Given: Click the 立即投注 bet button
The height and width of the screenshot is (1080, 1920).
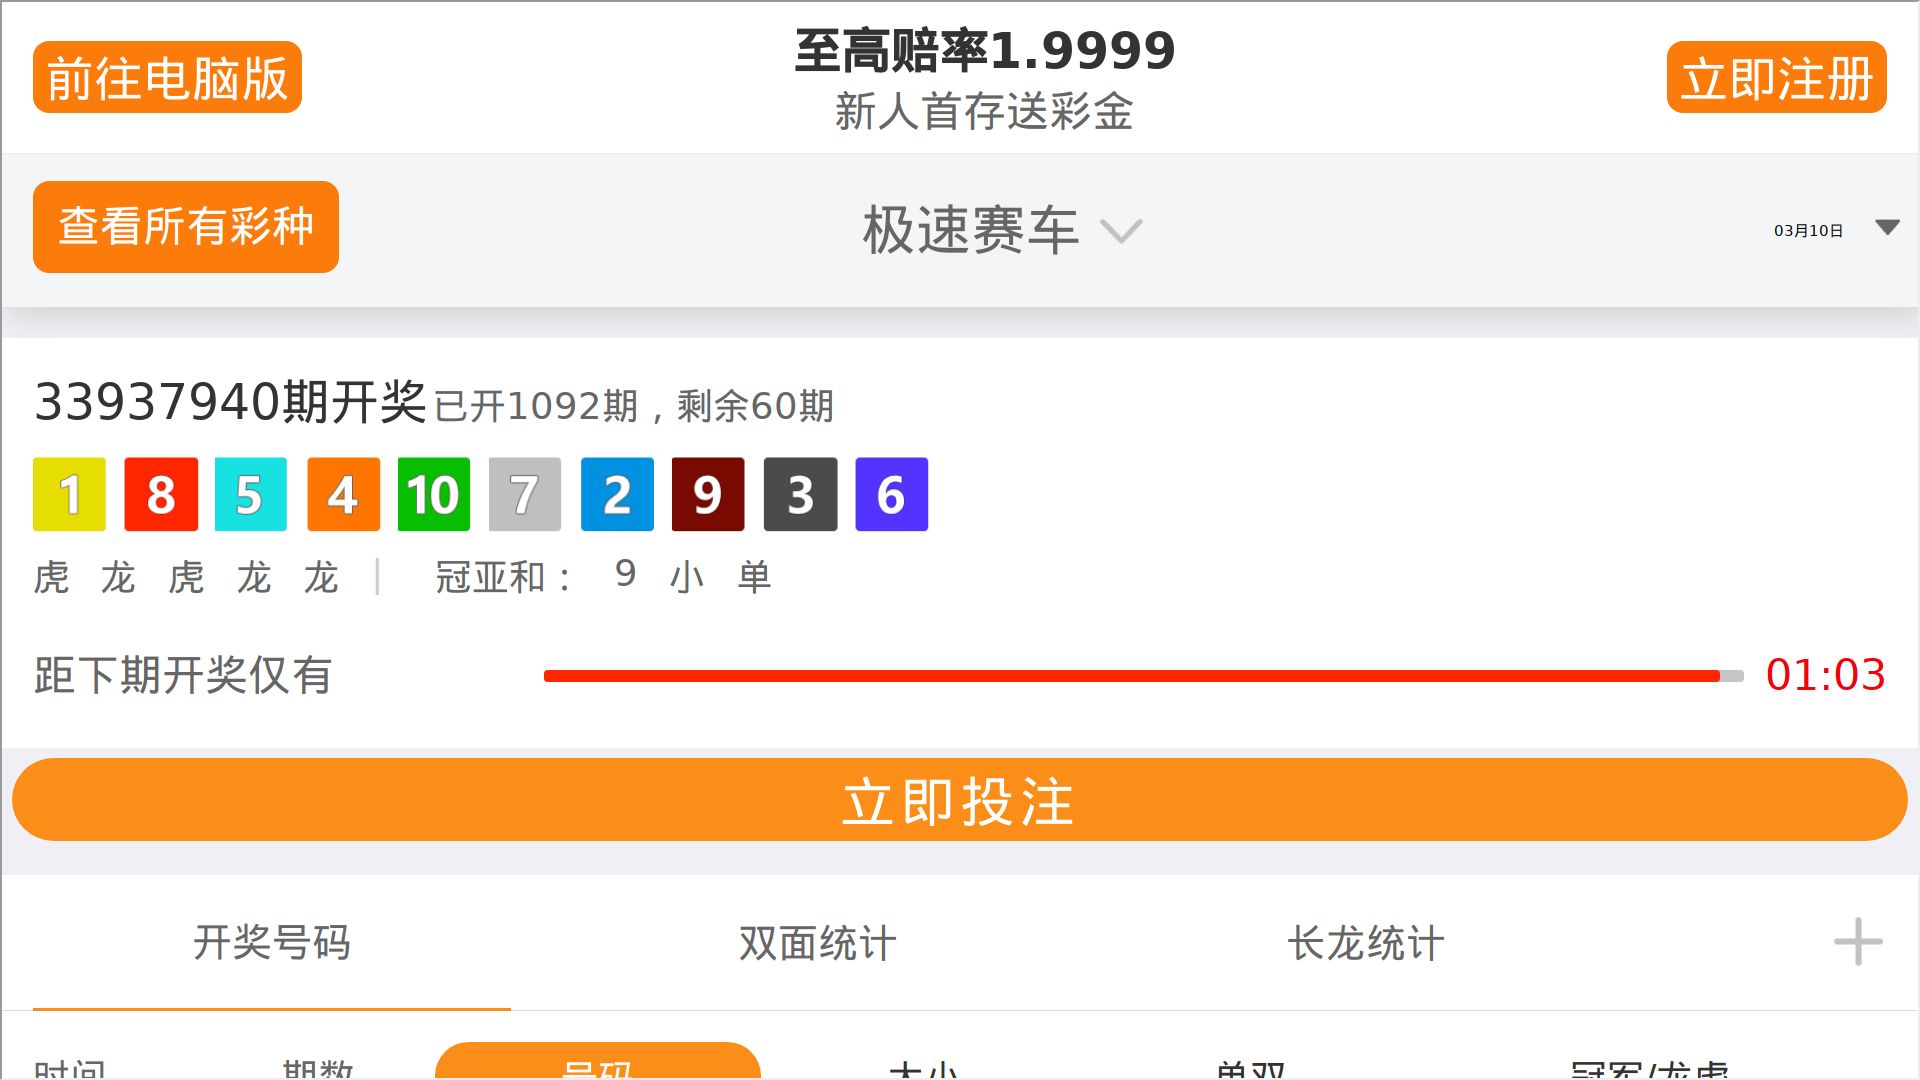Looking at the screenshot, I should coord(960,800).
